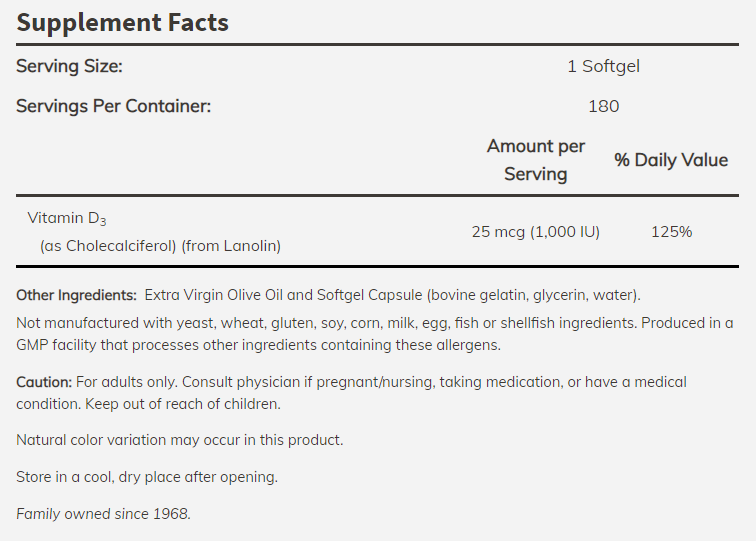This screenshot has width=756, height=541.
Task: Click the Caution label
Action: (44, 382)
